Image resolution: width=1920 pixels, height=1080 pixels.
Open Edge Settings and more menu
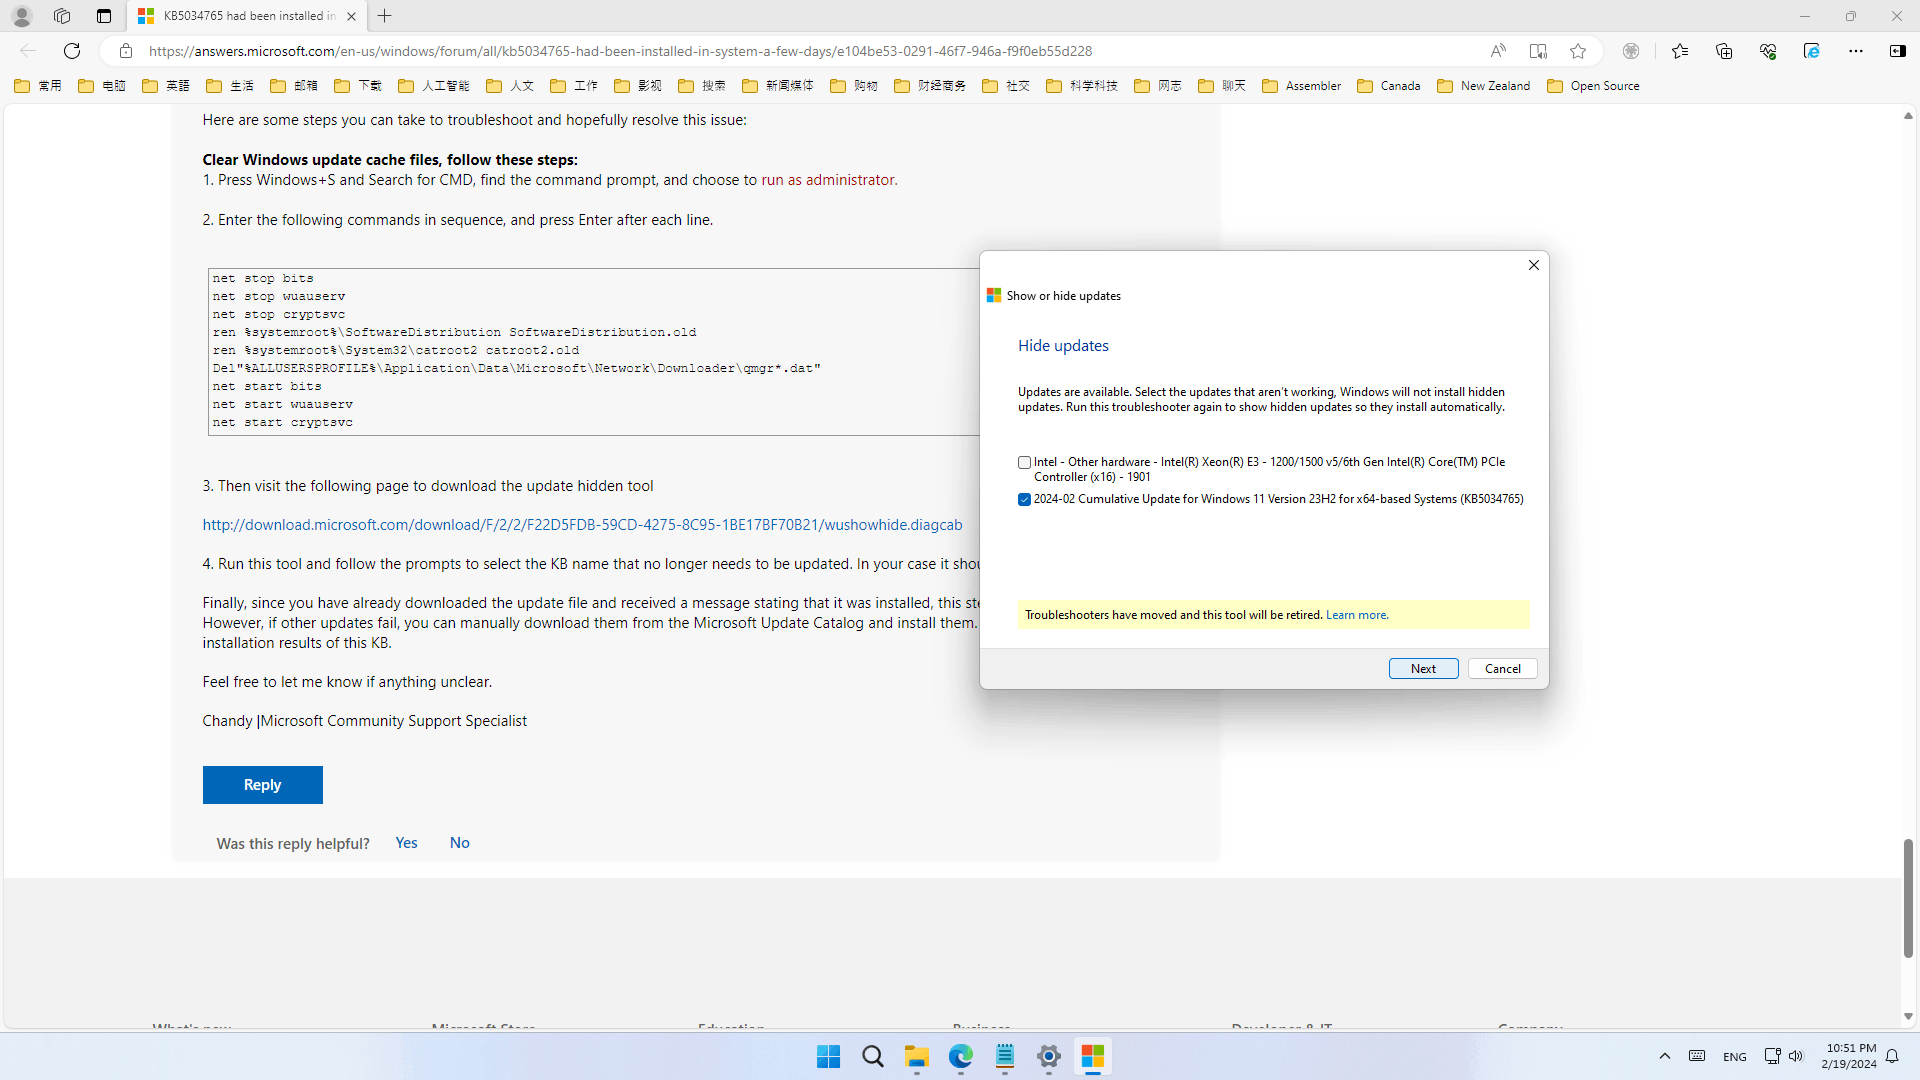[1856, 51]
